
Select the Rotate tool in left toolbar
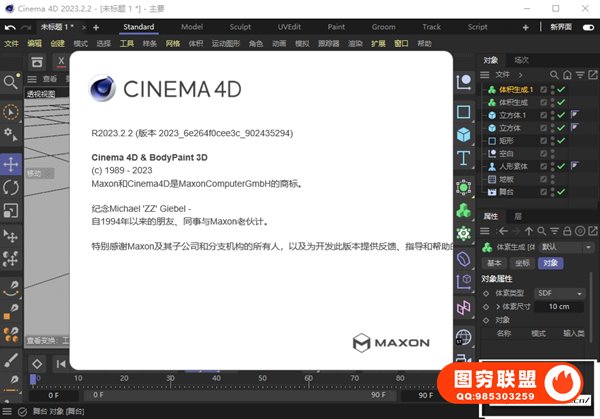(11, 186)
